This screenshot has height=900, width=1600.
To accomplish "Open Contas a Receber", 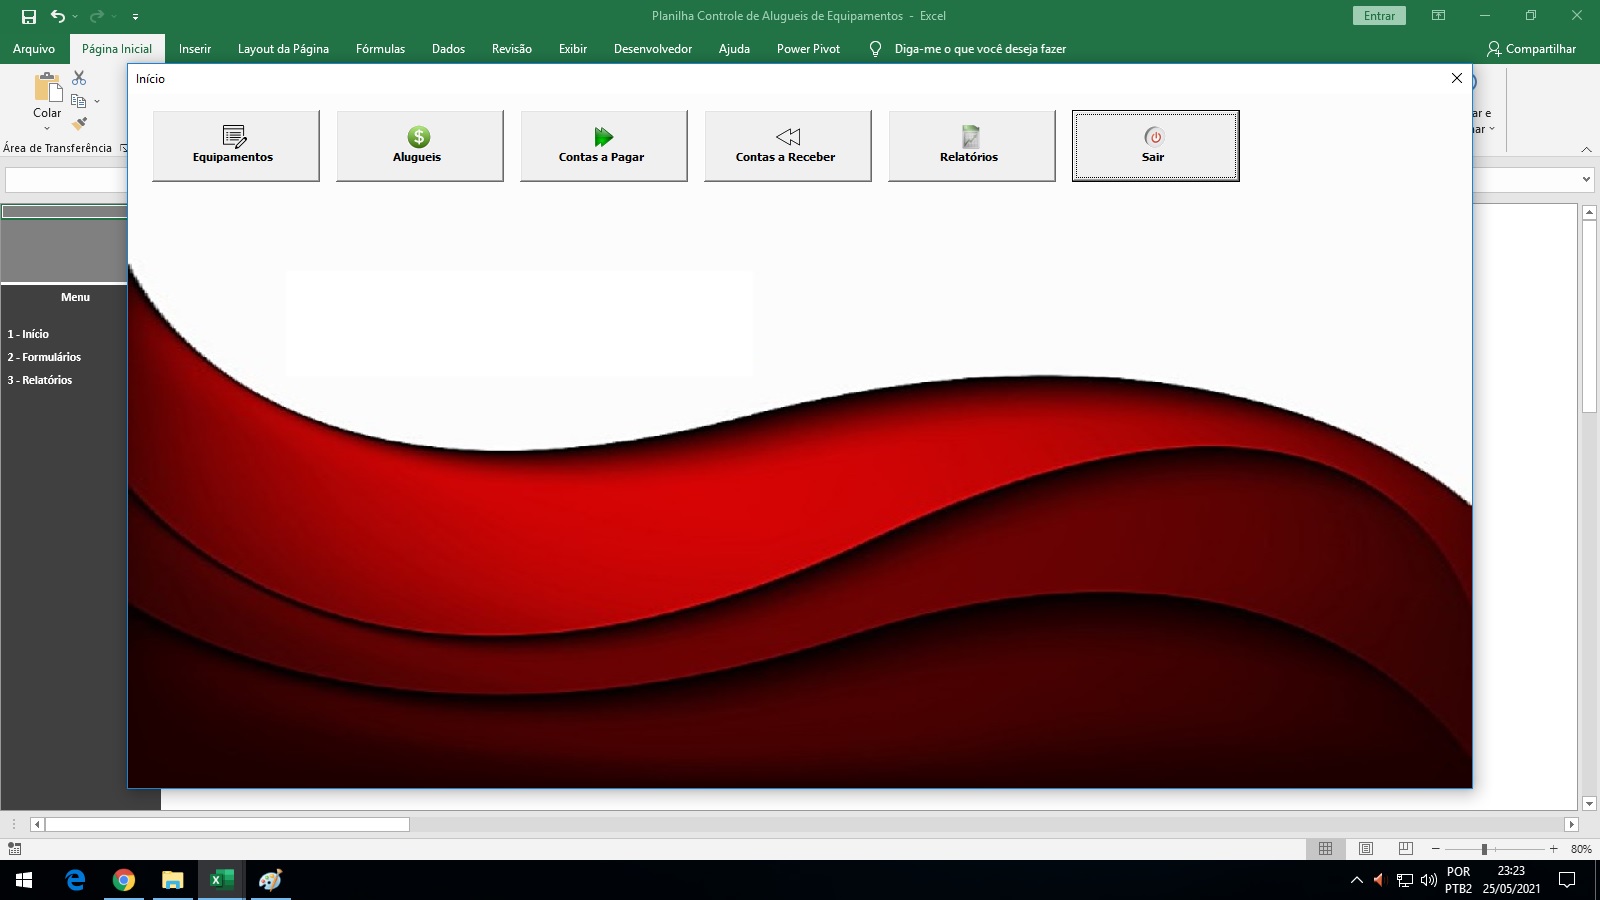I will [x=788, y=146].
